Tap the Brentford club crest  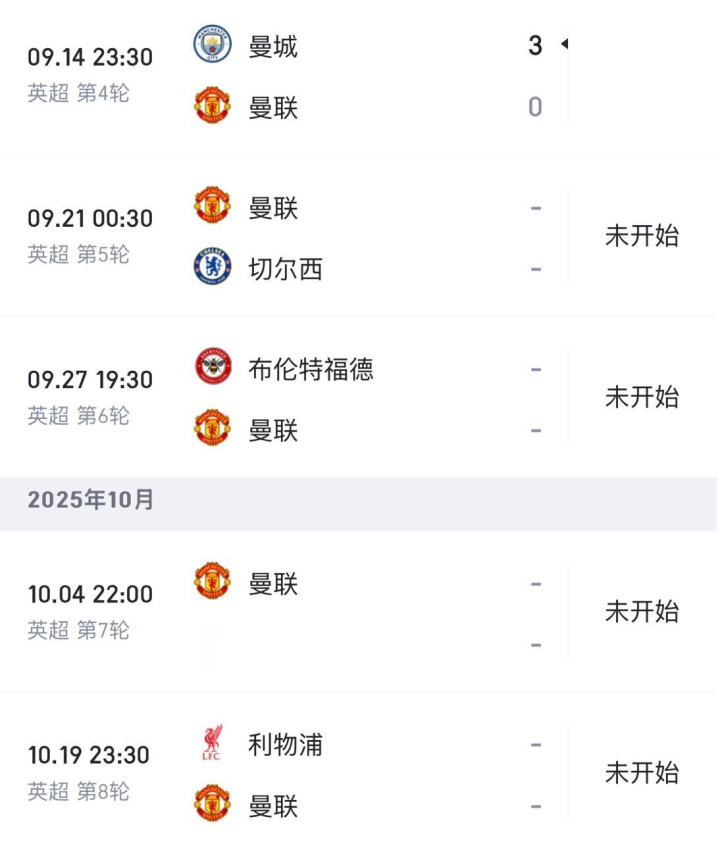click(212, 368)
